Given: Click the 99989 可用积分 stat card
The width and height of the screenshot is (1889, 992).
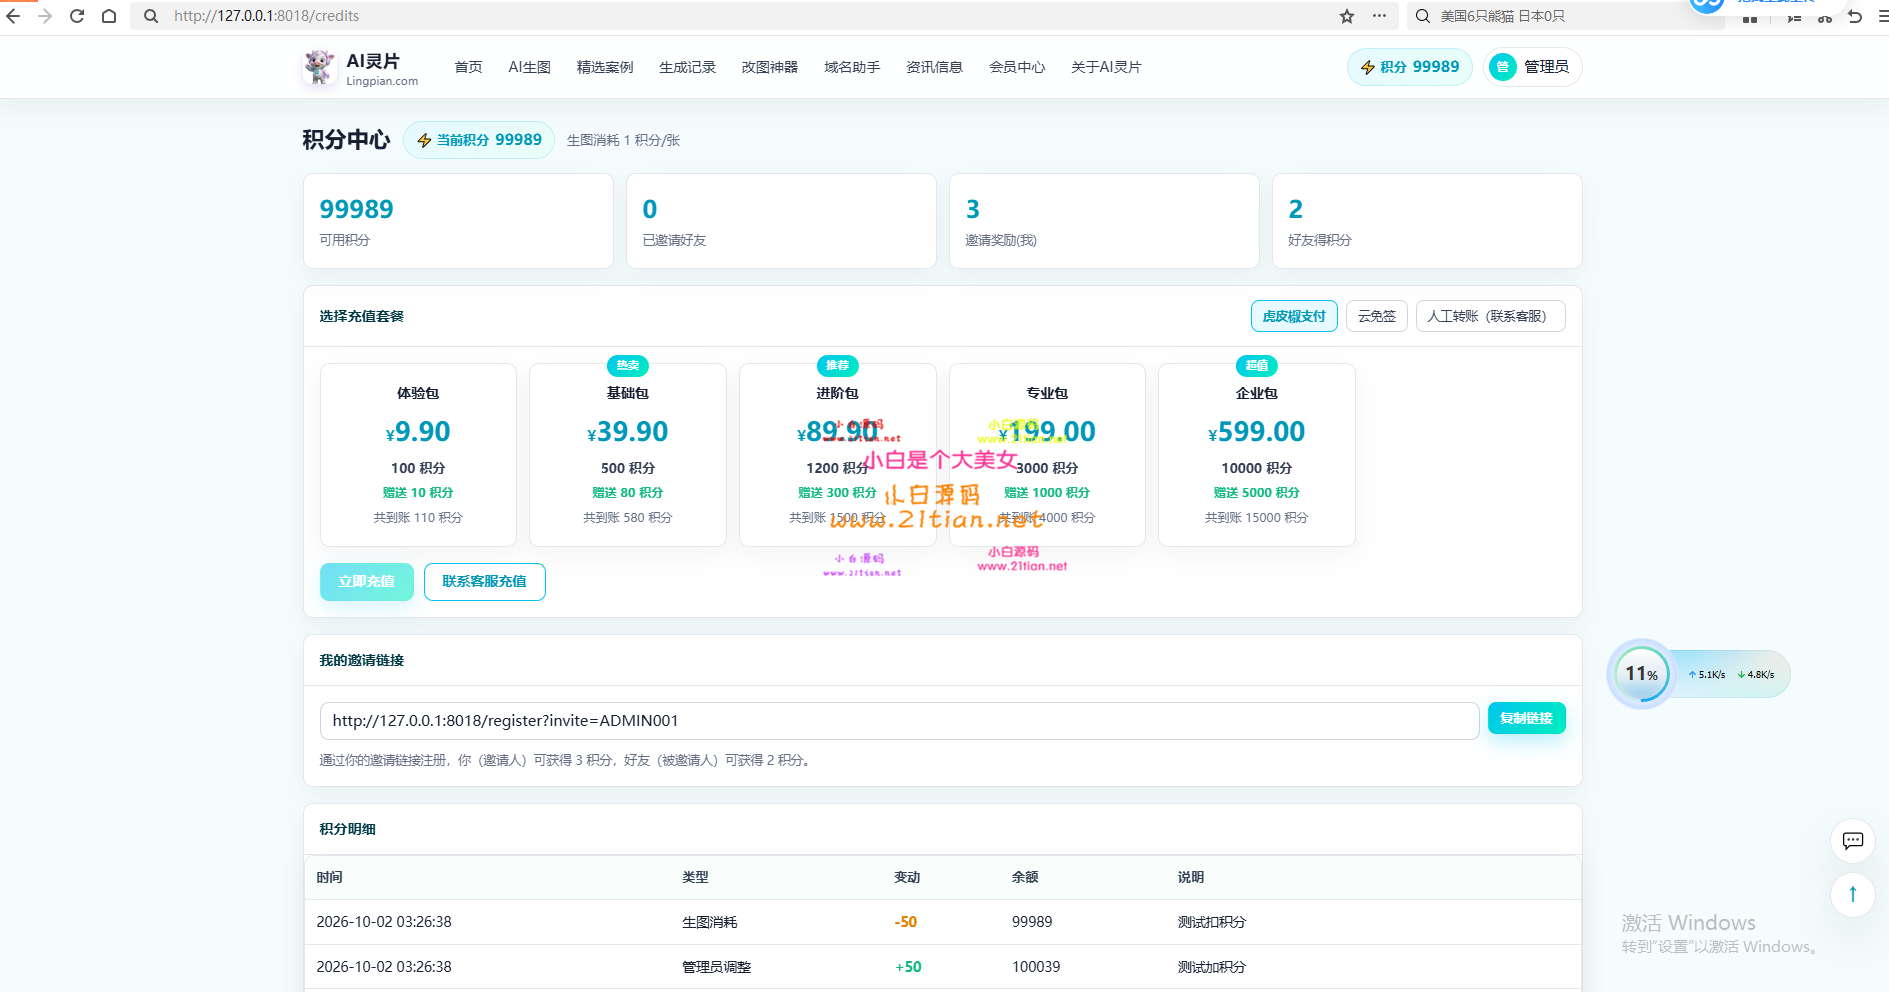Looking at the screenshot, I should pyautogui.click(x=458, y=221).
